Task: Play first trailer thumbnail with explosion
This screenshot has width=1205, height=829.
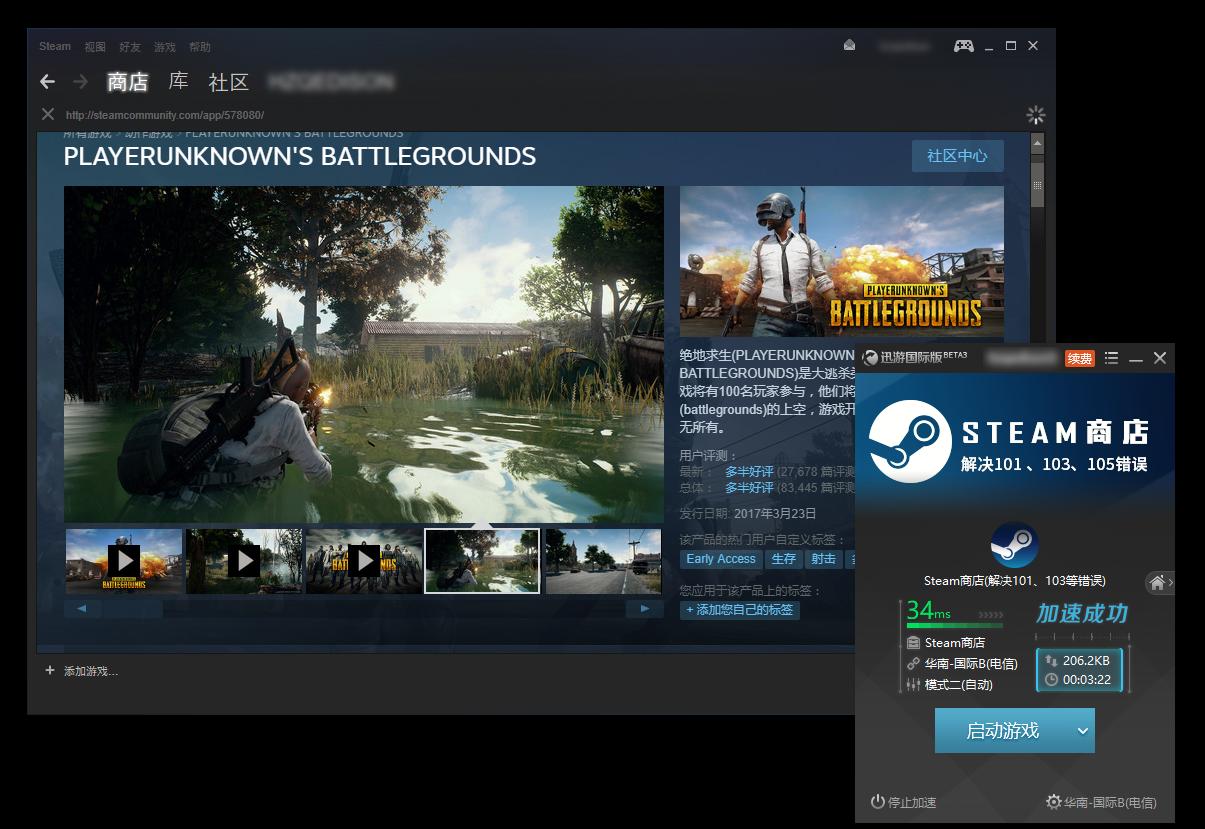Action: coord(124,561)
